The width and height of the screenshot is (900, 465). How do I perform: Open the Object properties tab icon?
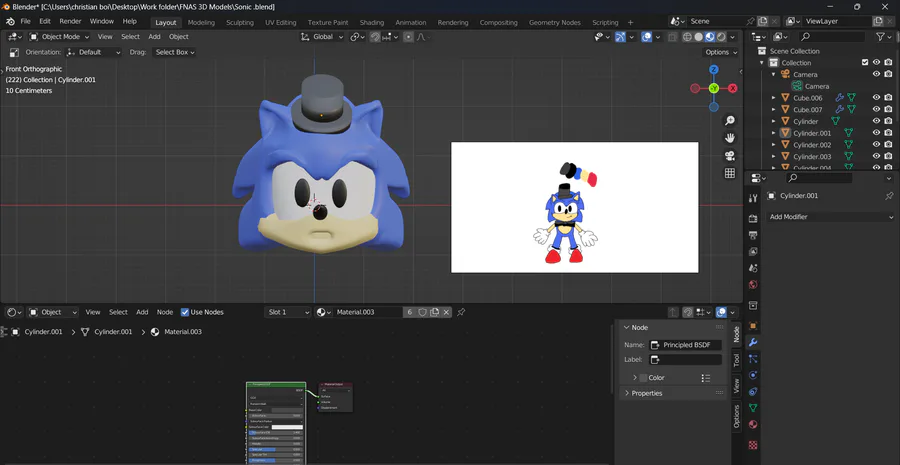click(x=753, y=326)
